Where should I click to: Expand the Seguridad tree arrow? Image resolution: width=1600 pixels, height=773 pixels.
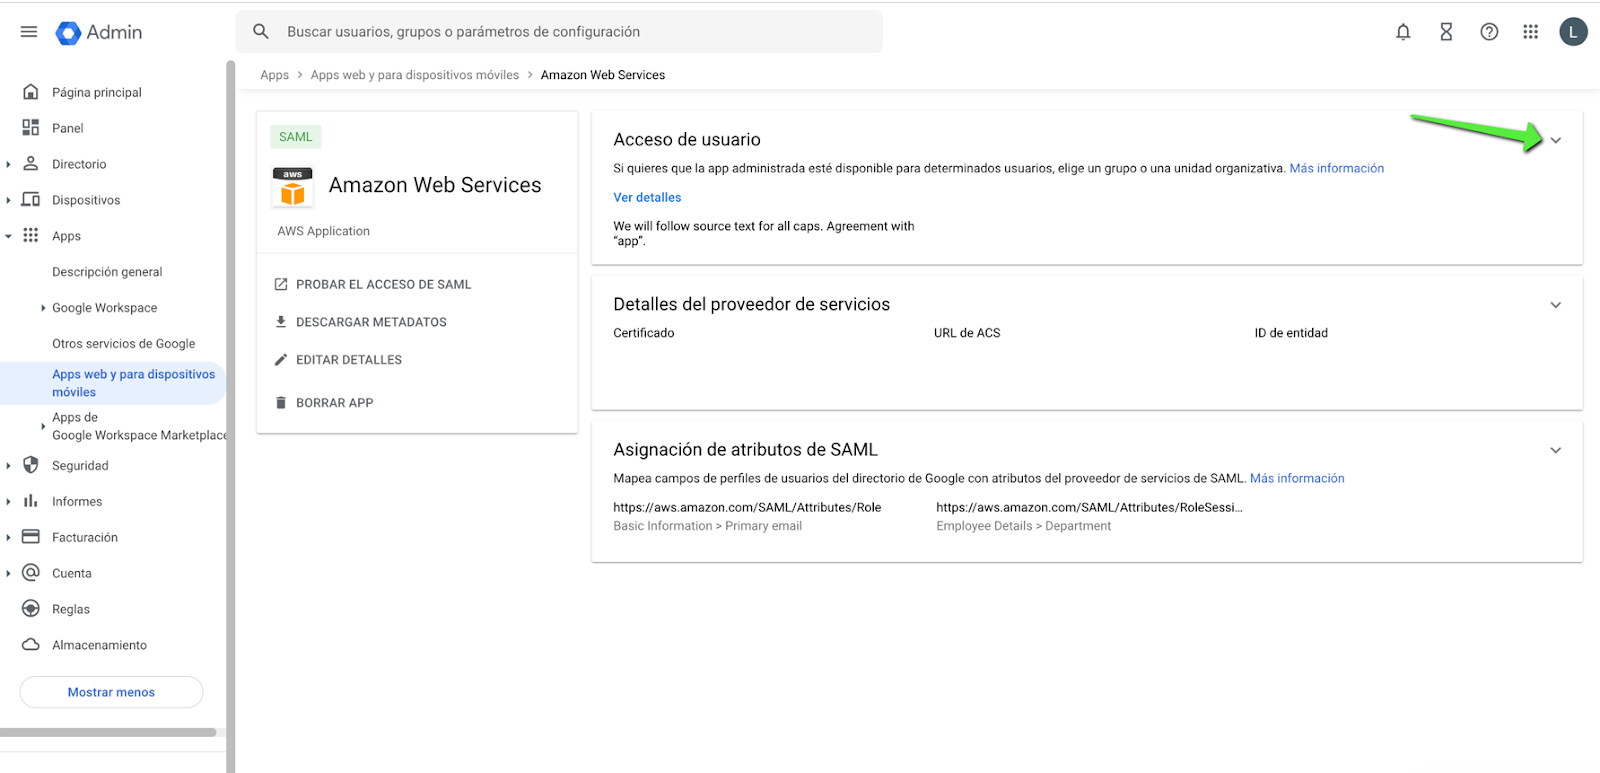8,465
